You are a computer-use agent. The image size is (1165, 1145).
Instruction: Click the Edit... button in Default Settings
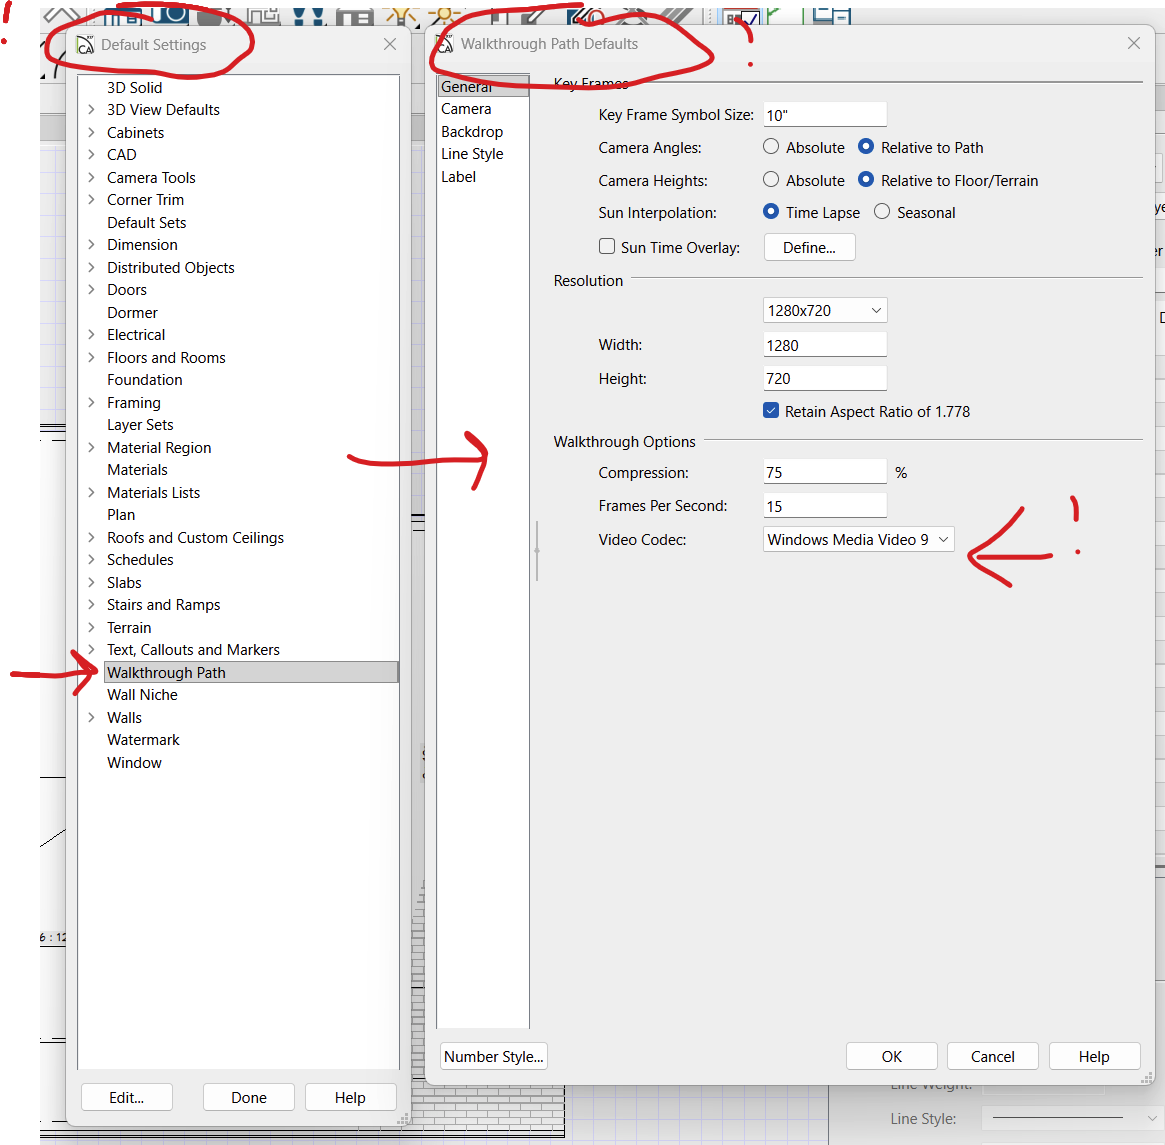click(x=126, y=1098)
